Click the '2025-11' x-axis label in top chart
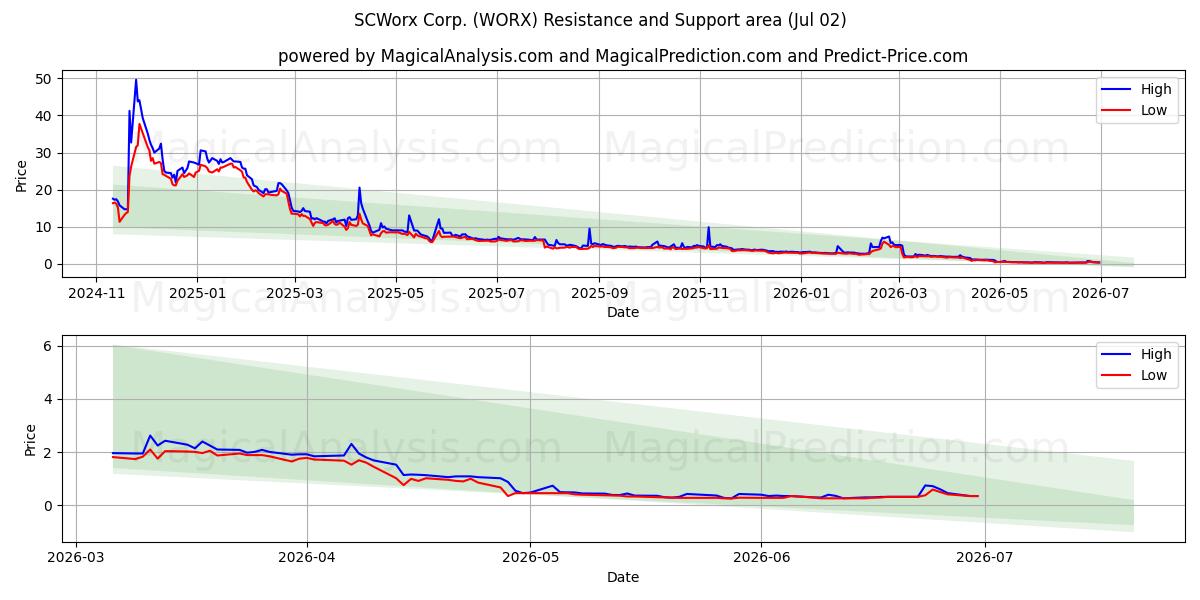The image size is (1200, 600). (699, 293)
